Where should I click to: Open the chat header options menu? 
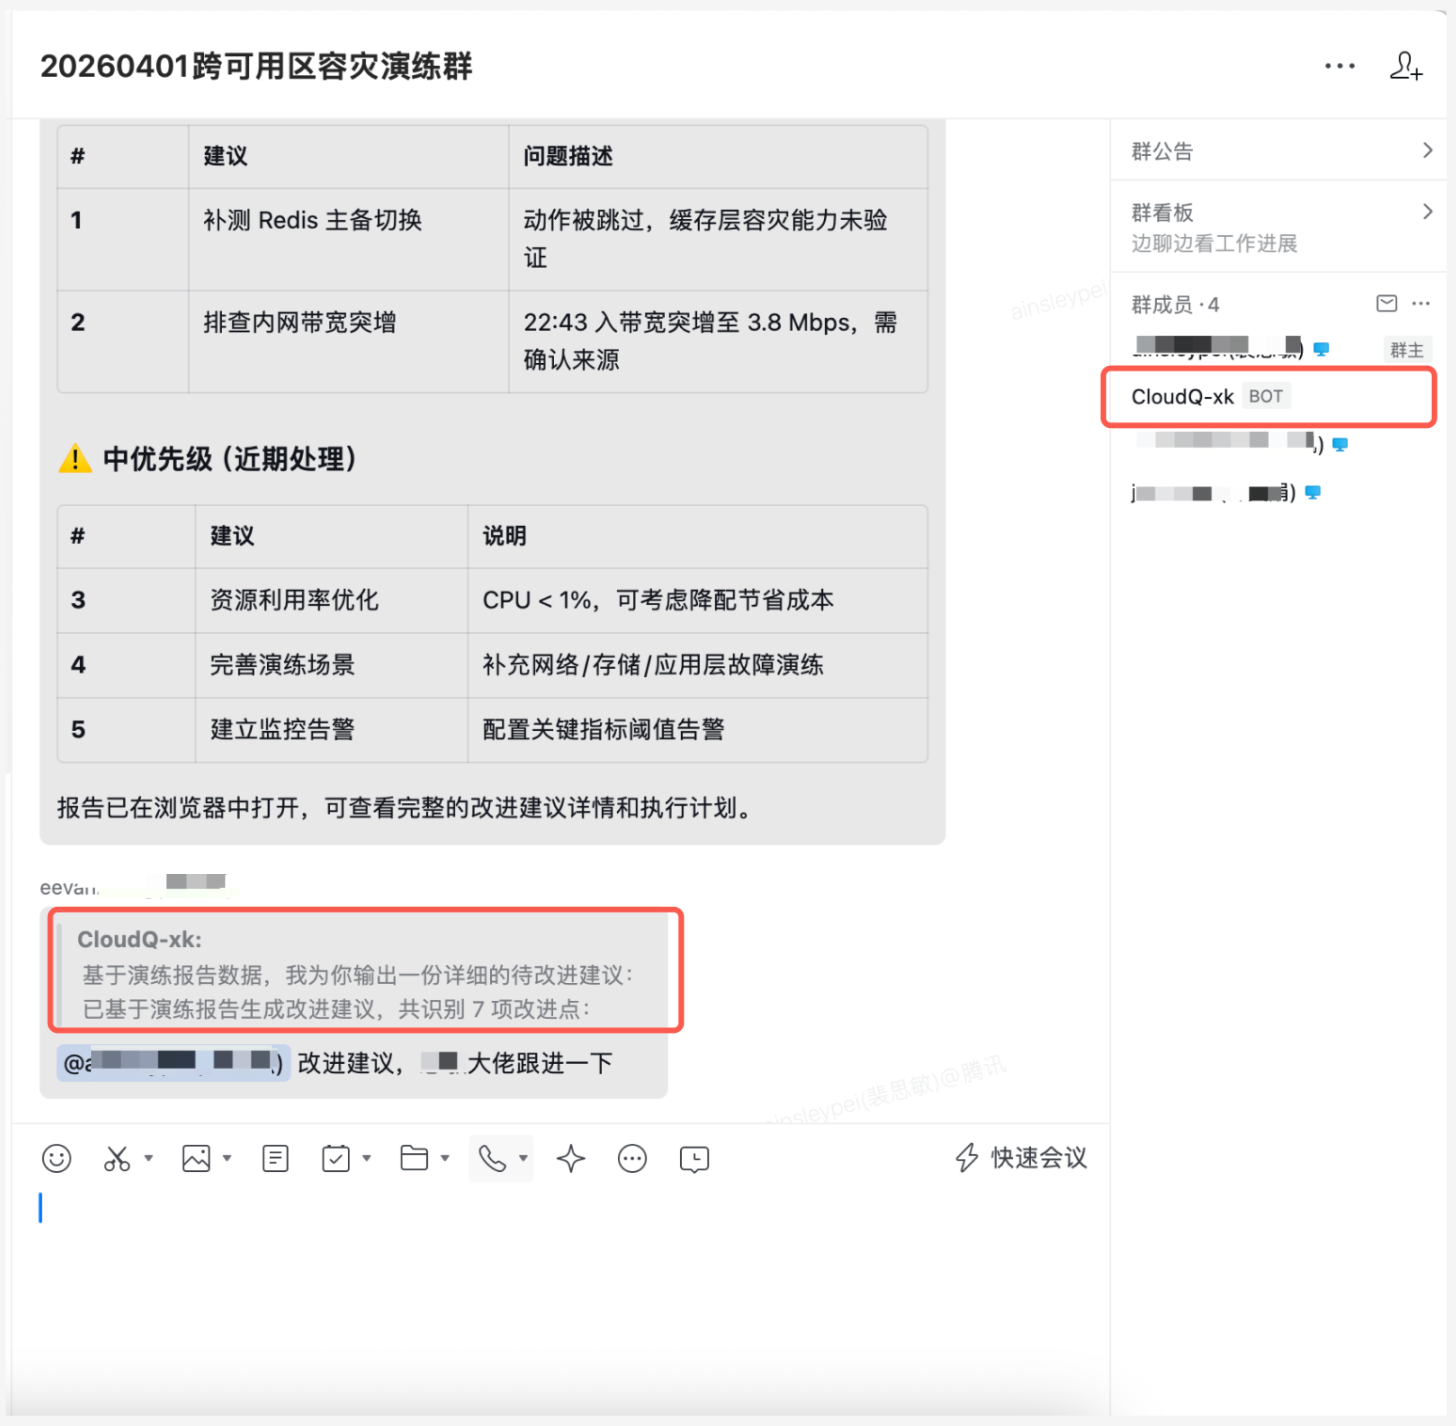[x=1339, y=66]
